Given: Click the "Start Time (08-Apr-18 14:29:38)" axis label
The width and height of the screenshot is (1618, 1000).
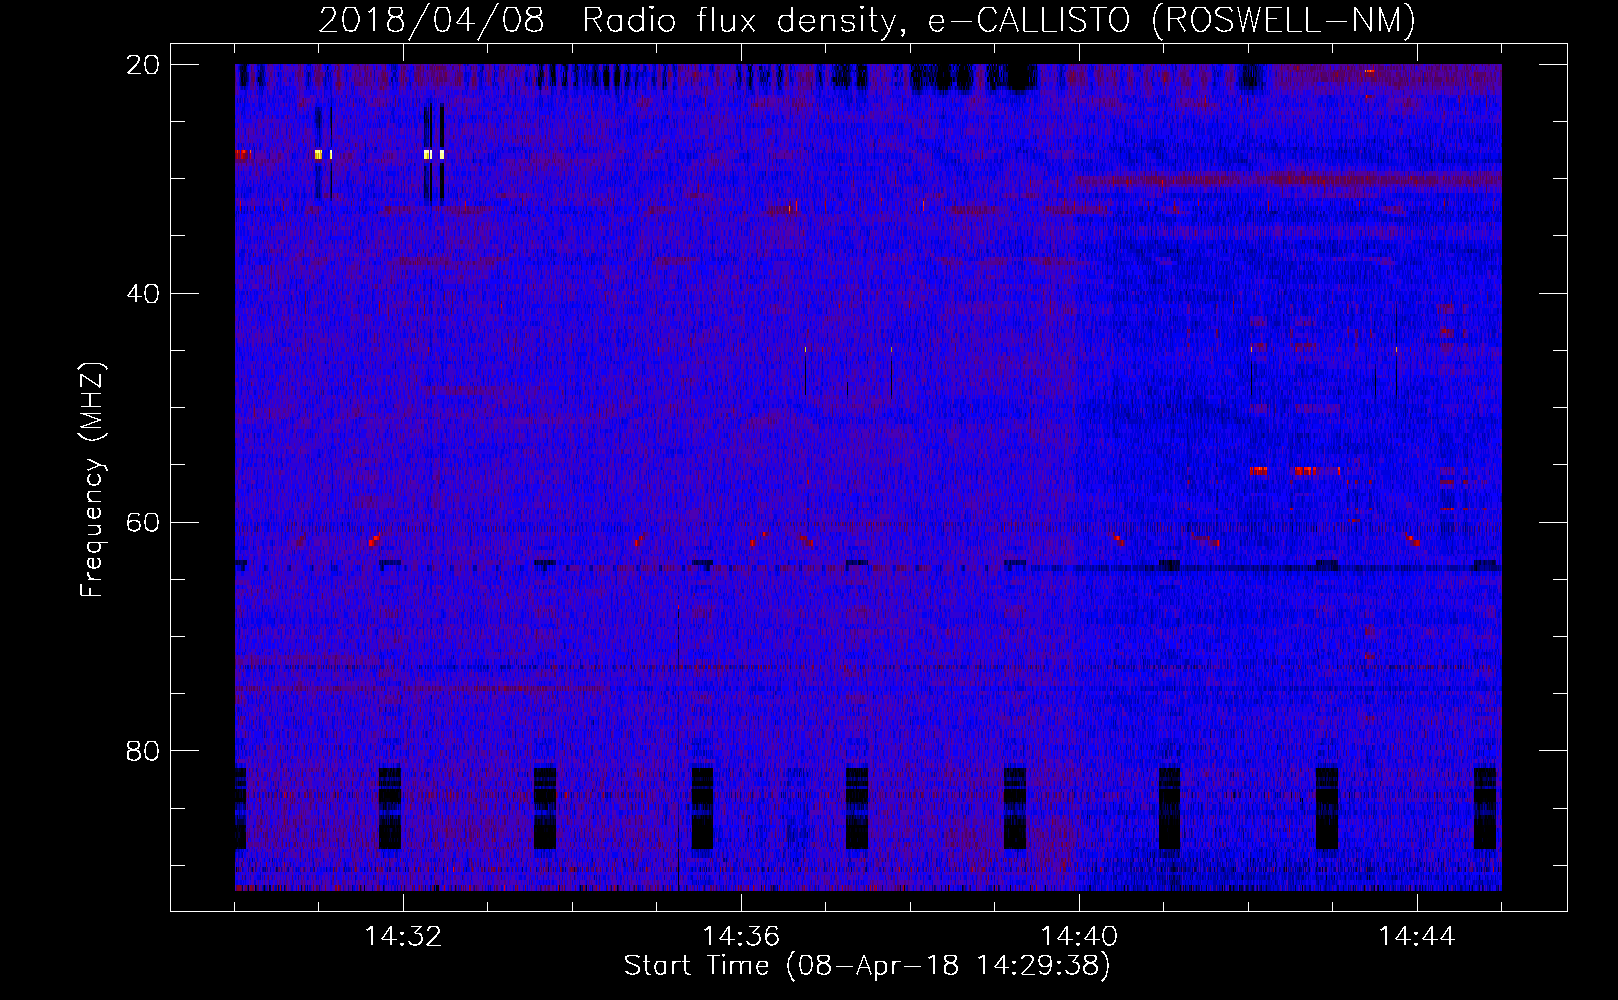Looking at the screenshot, I should coord(867,966).
